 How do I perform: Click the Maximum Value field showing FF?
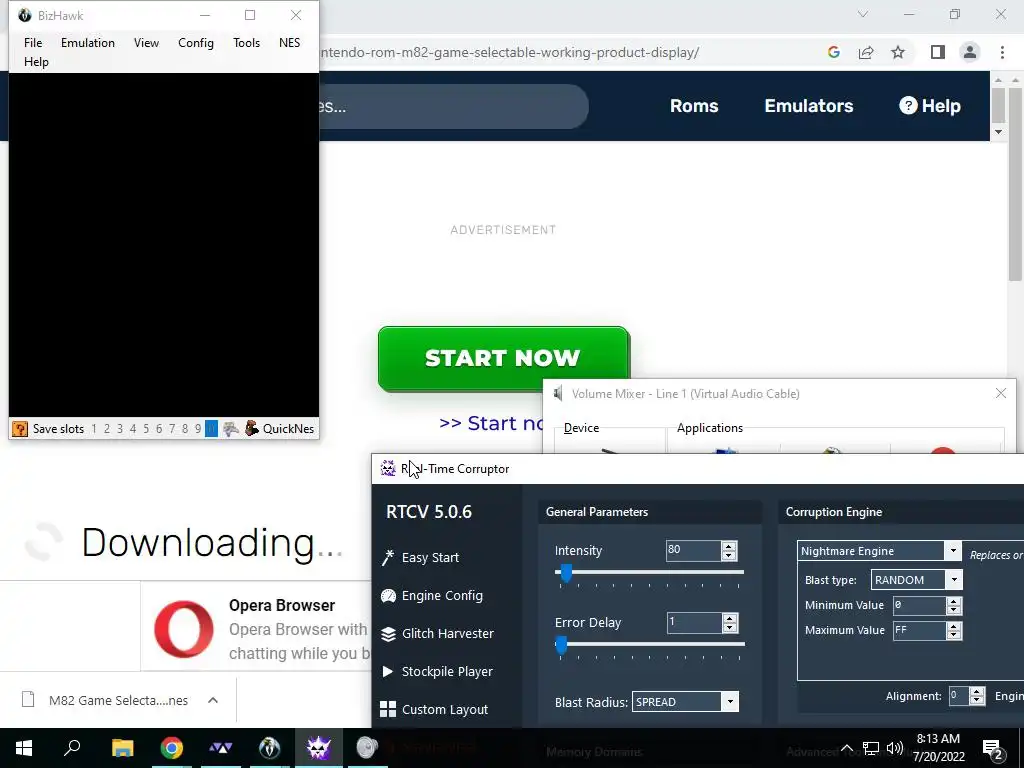click(x=919, y=630)
